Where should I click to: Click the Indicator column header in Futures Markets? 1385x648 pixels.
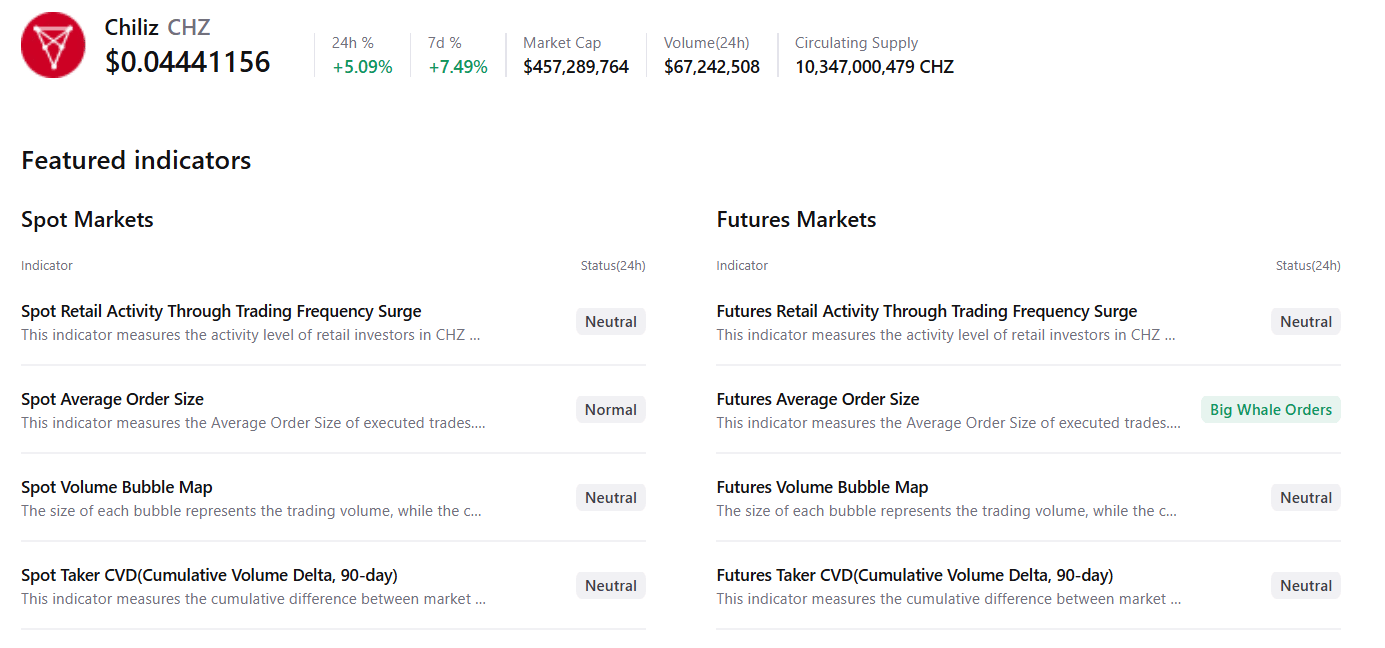coord(742,266)
